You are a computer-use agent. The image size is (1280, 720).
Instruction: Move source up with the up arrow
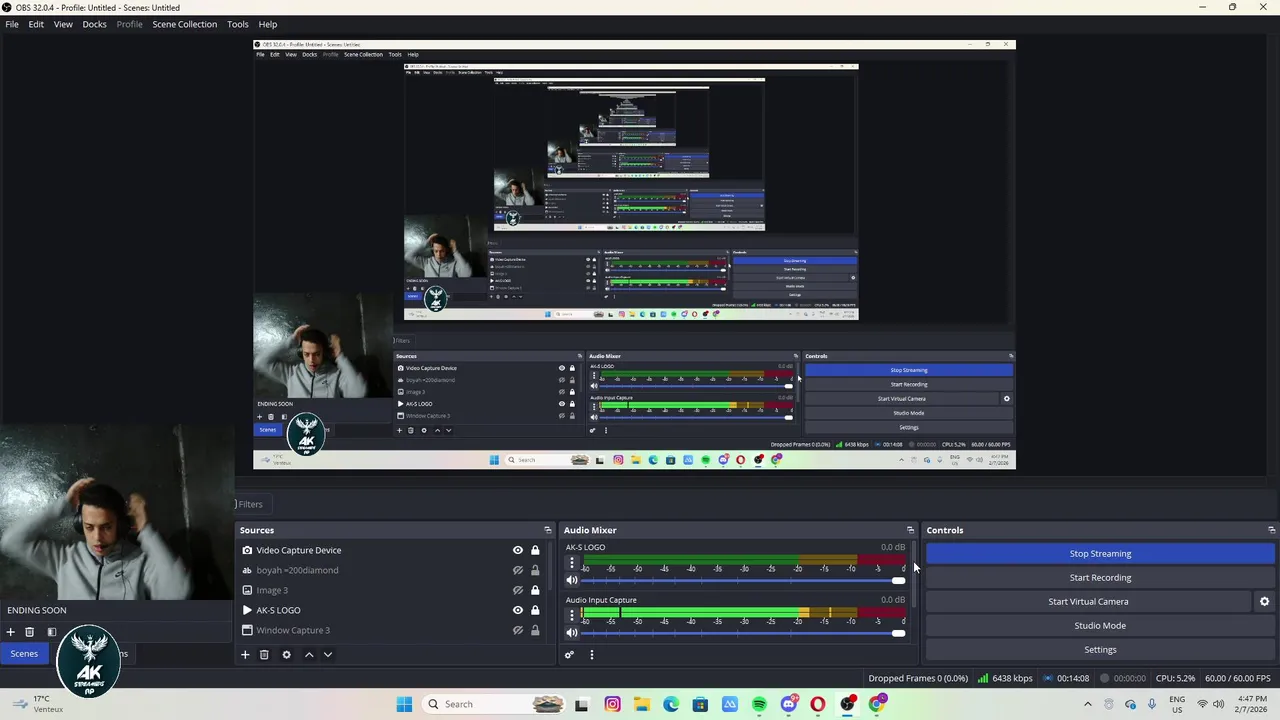click(309, 655)
